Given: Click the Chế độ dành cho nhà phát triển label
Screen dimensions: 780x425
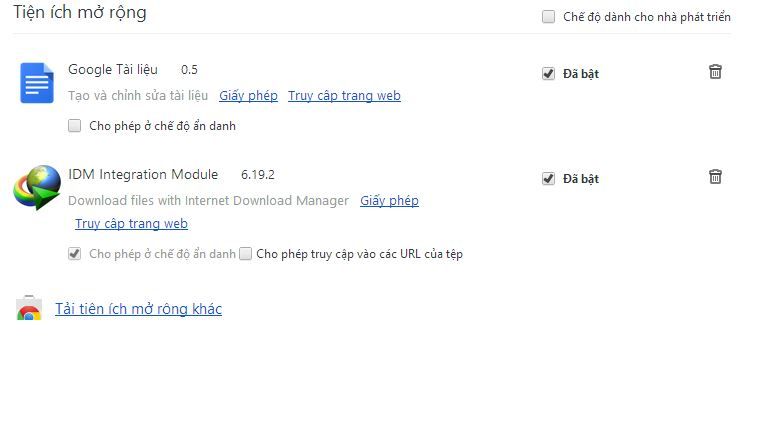Looking at the screenshot, I should click(647, 17).
